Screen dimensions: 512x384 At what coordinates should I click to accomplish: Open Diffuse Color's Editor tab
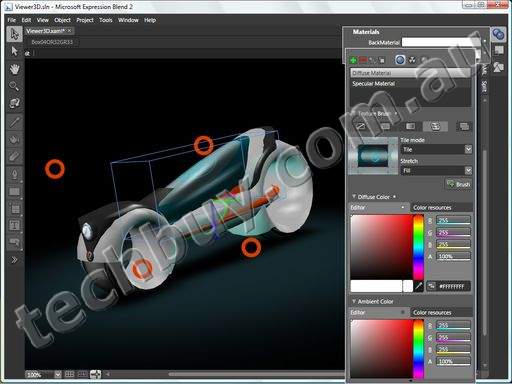coord(378,207)
